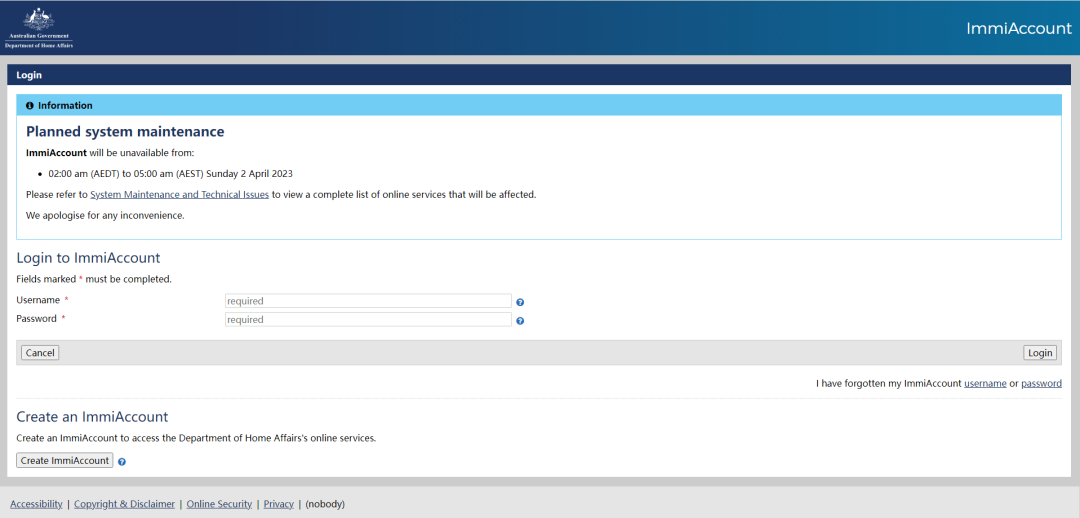Click the Information header info icon
Viewport: 1080px width, 518px height.
30,105
